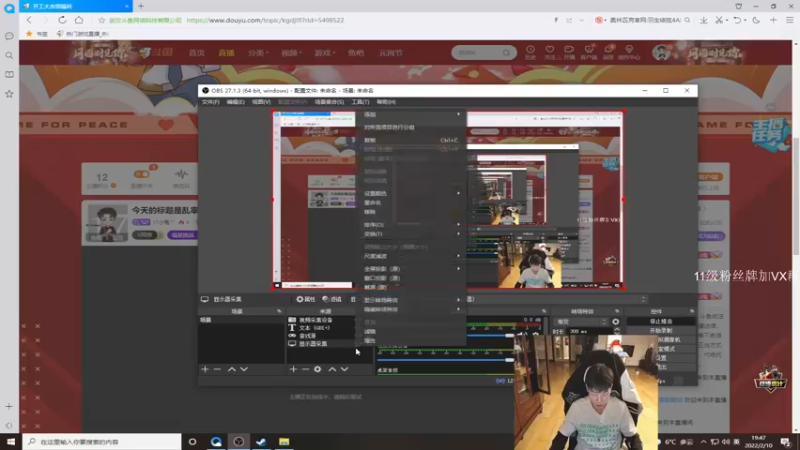
Task: Open OBS 视图(V) menu
Action: tap(261, 102)
